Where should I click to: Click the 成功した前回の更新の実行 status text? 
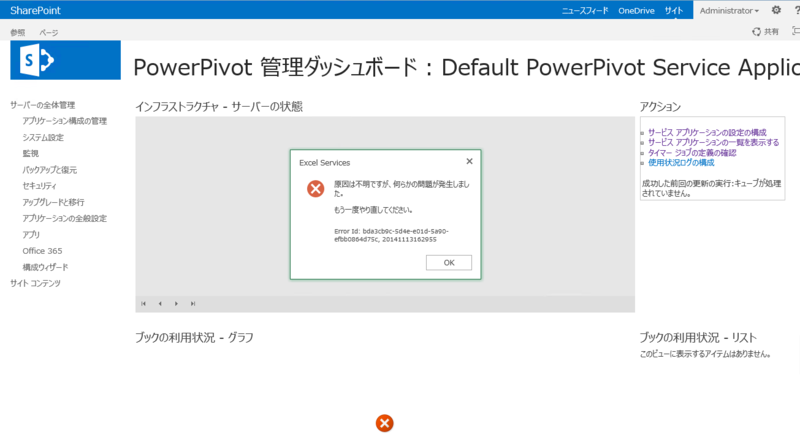click(711, 188)
